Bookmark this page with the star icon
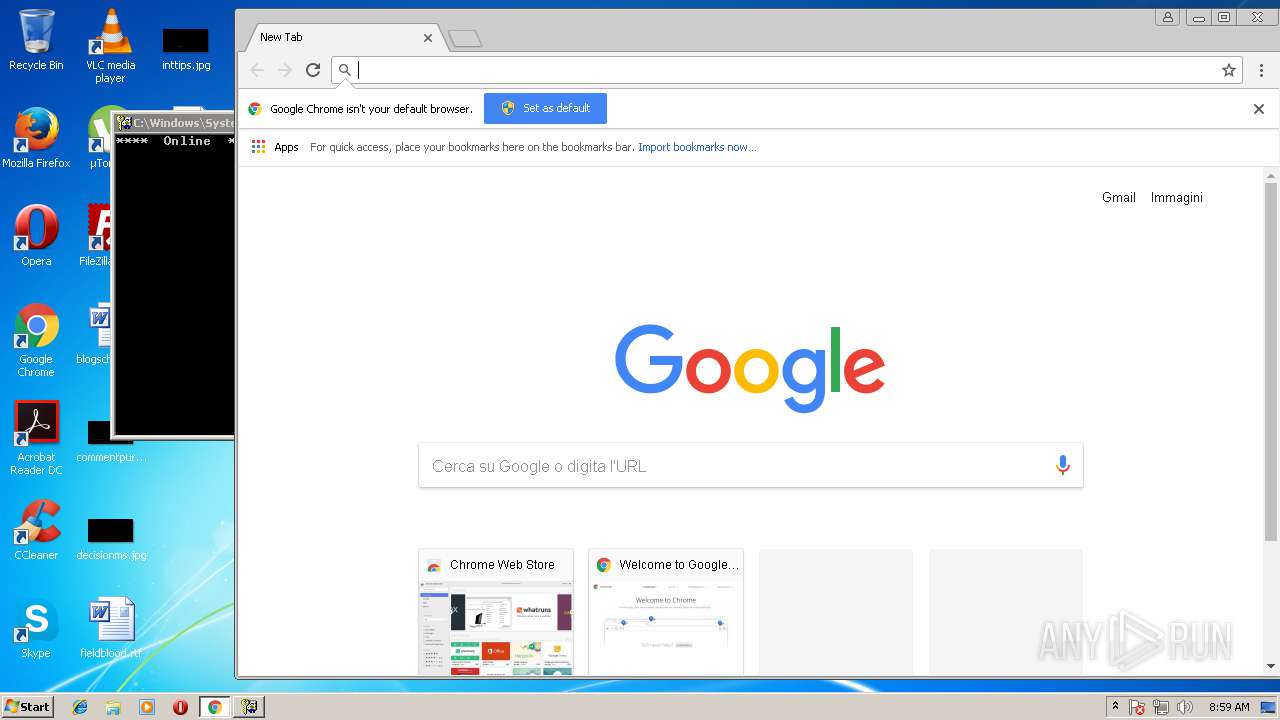The image size is (1280, 720). pos(1229,70)
